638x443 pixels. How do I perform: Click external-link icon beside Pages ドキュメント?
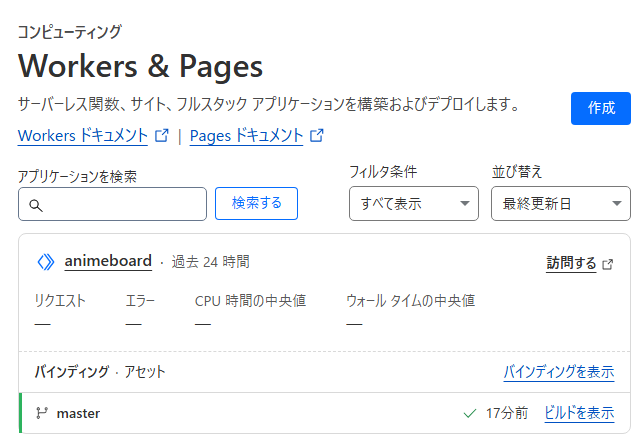pos(317,135)
